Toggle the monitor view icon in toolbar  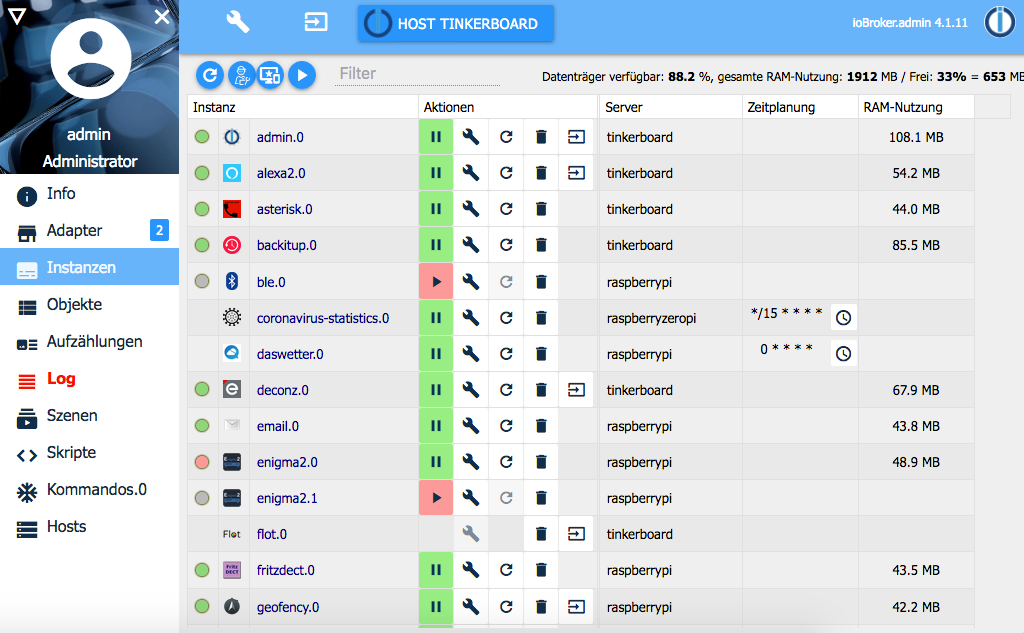270,76
